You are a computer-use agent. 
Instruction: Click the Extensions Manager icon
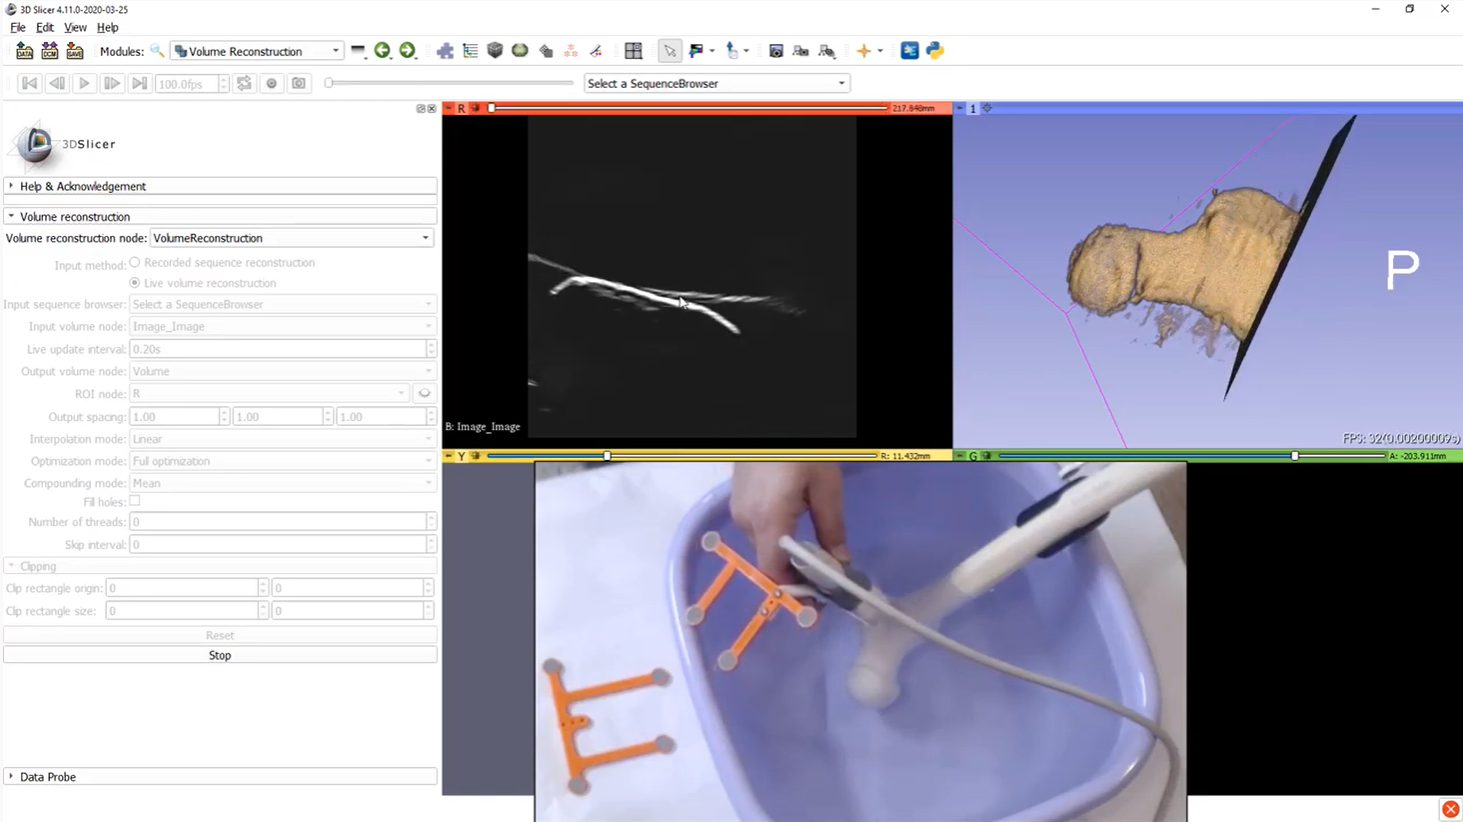pos(909,51)
